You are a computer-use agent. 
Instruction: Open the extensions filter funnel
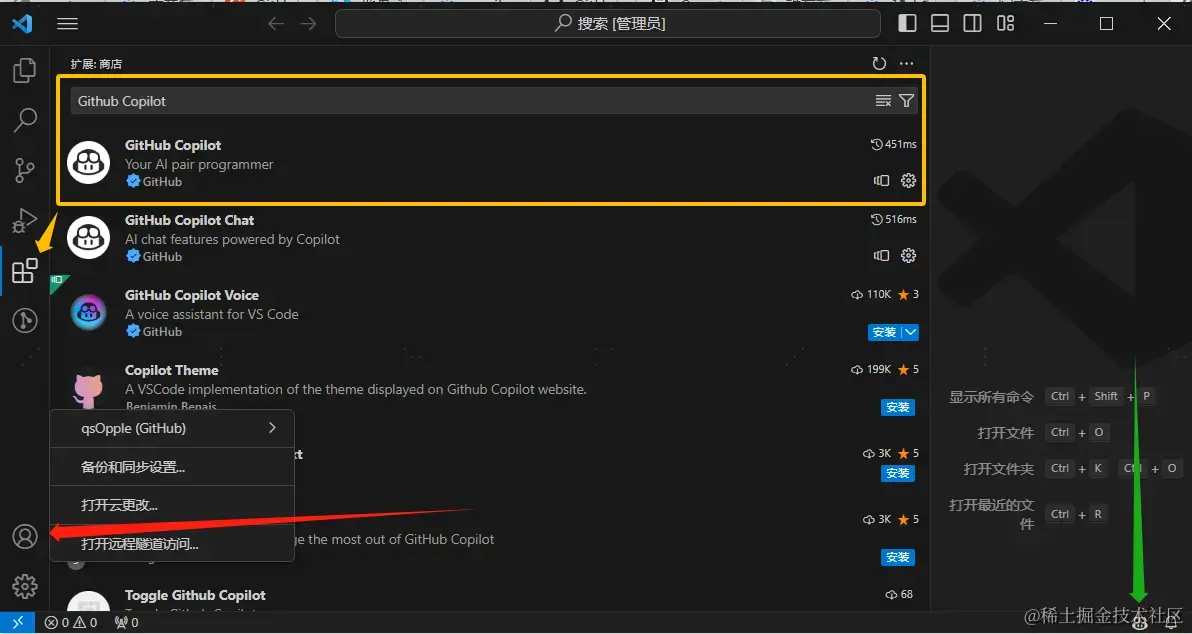tap(906, 100)
